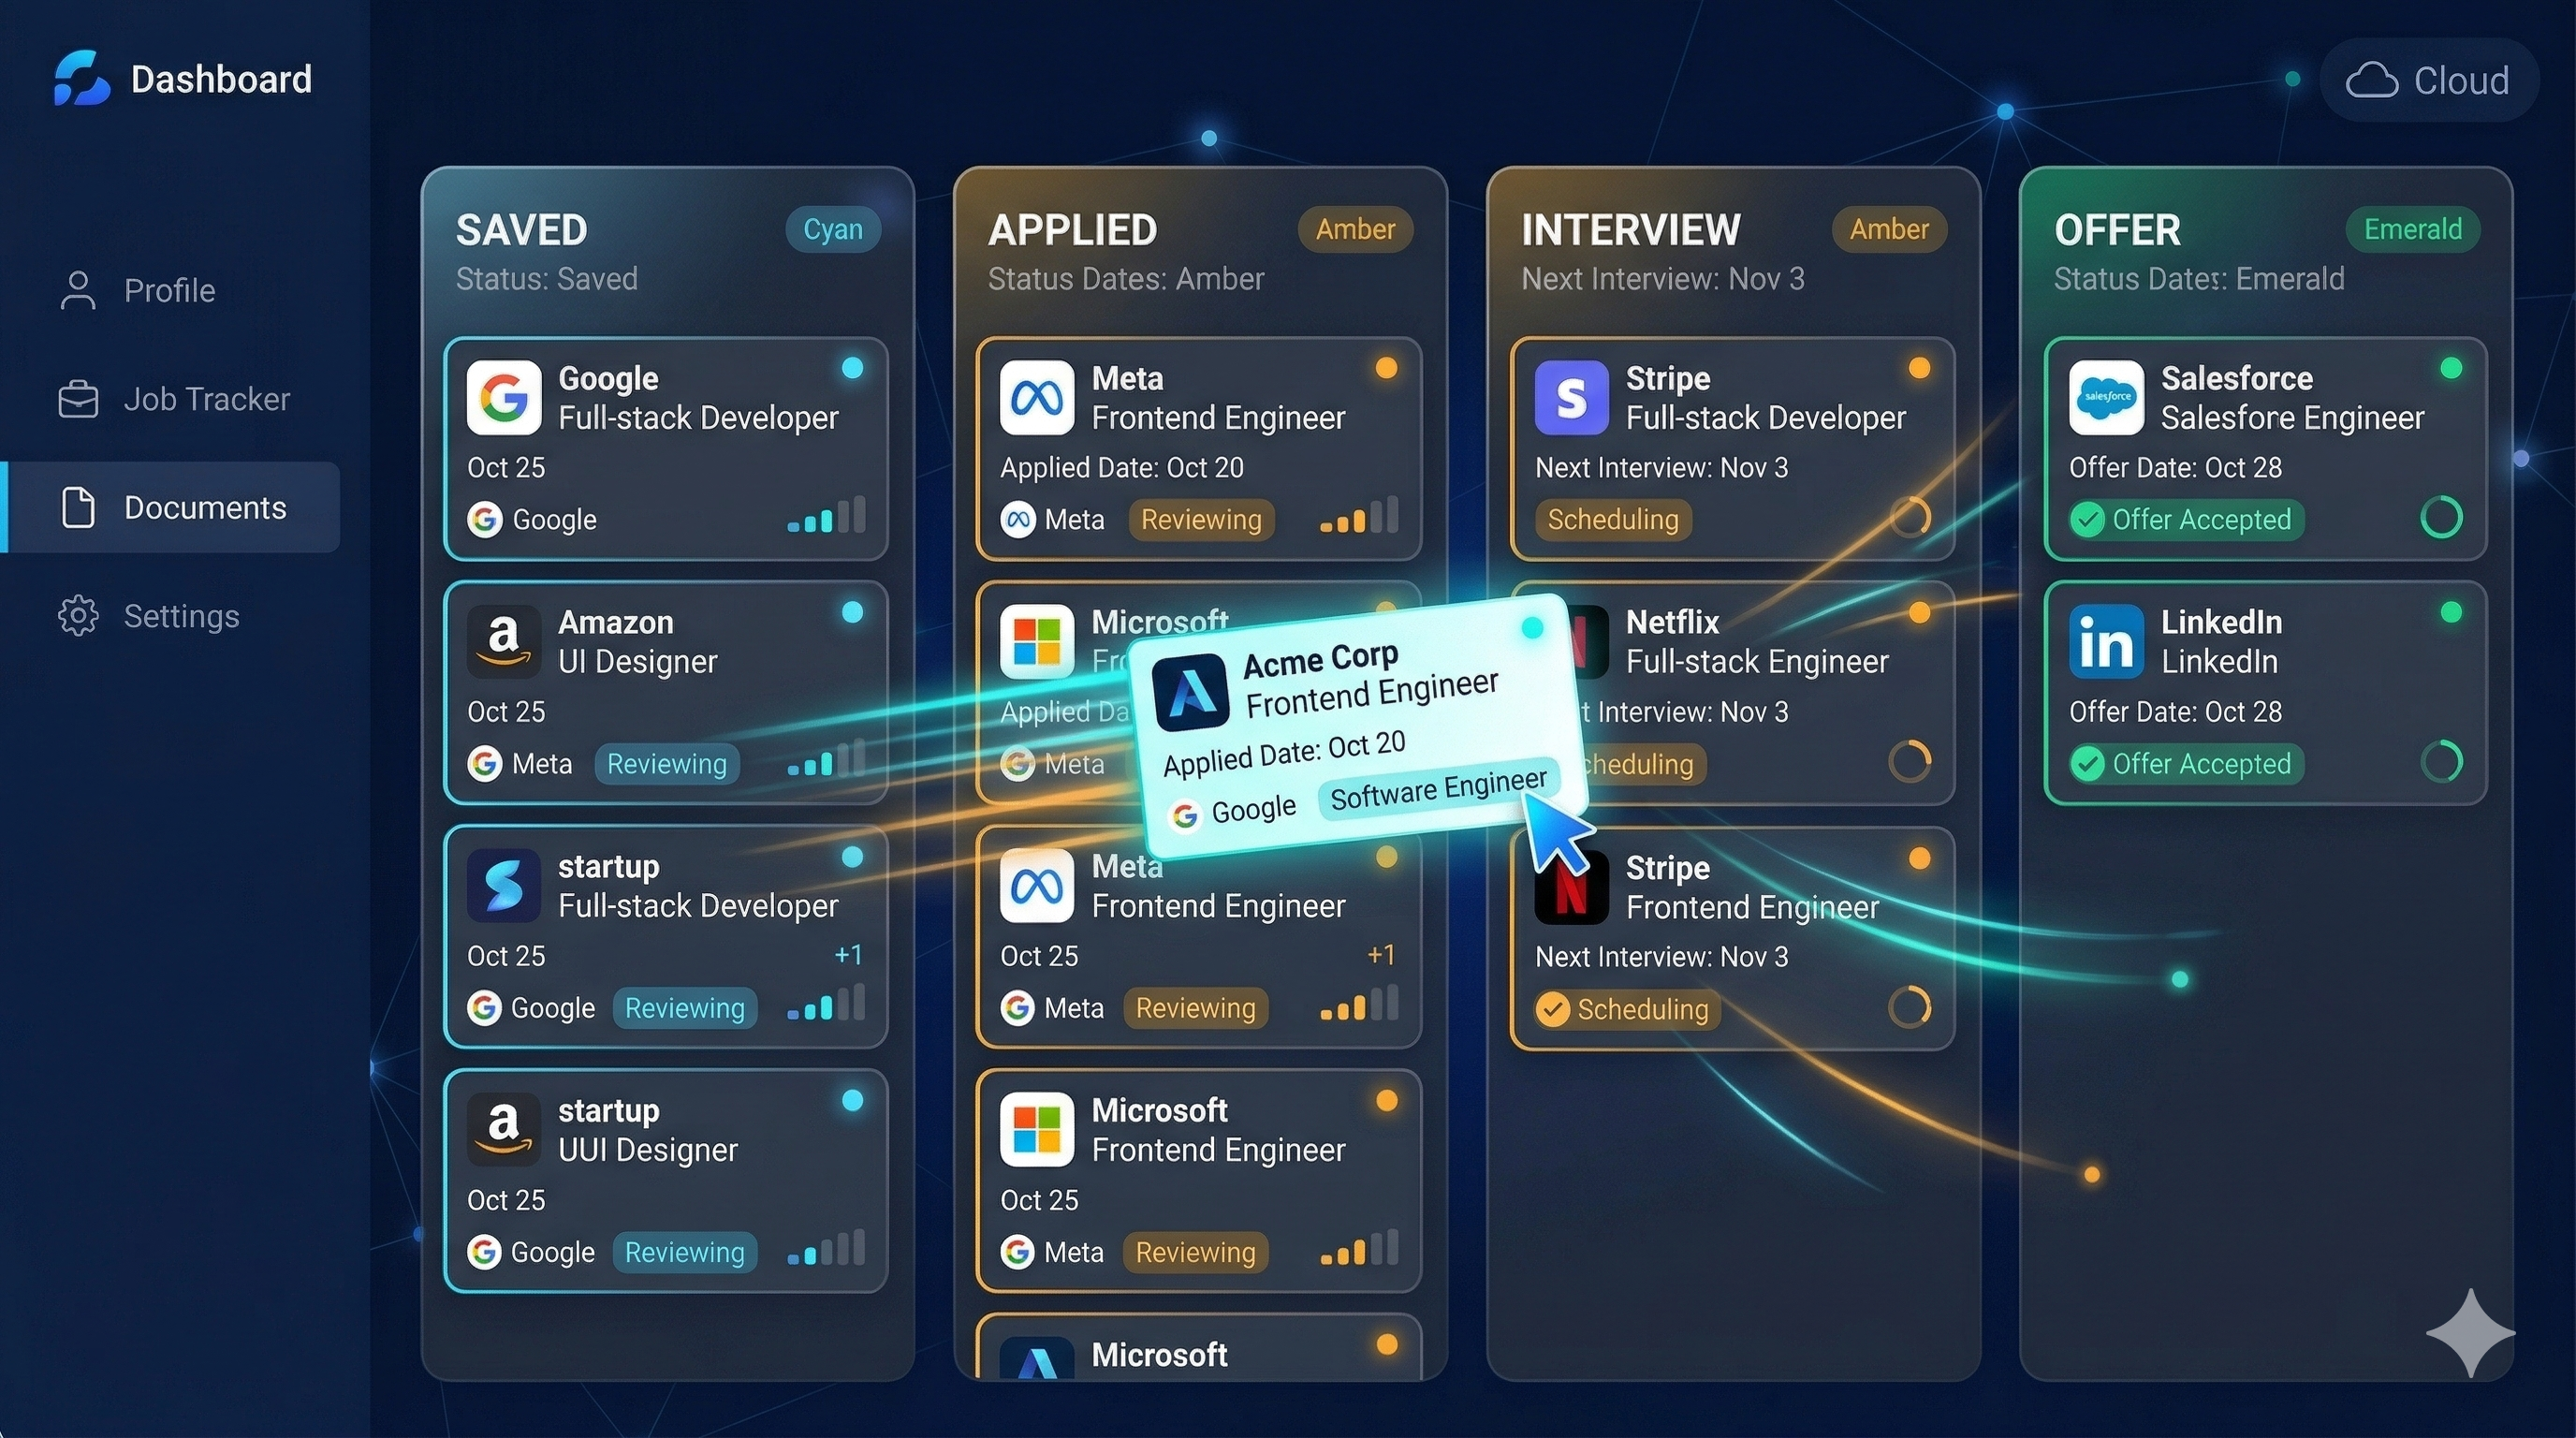The height and width of the screenshot is (1438, 2576).
Task: Toggle the Offer Accepted checkmark on the LinkedIn card
Action: coord(2088,763)
